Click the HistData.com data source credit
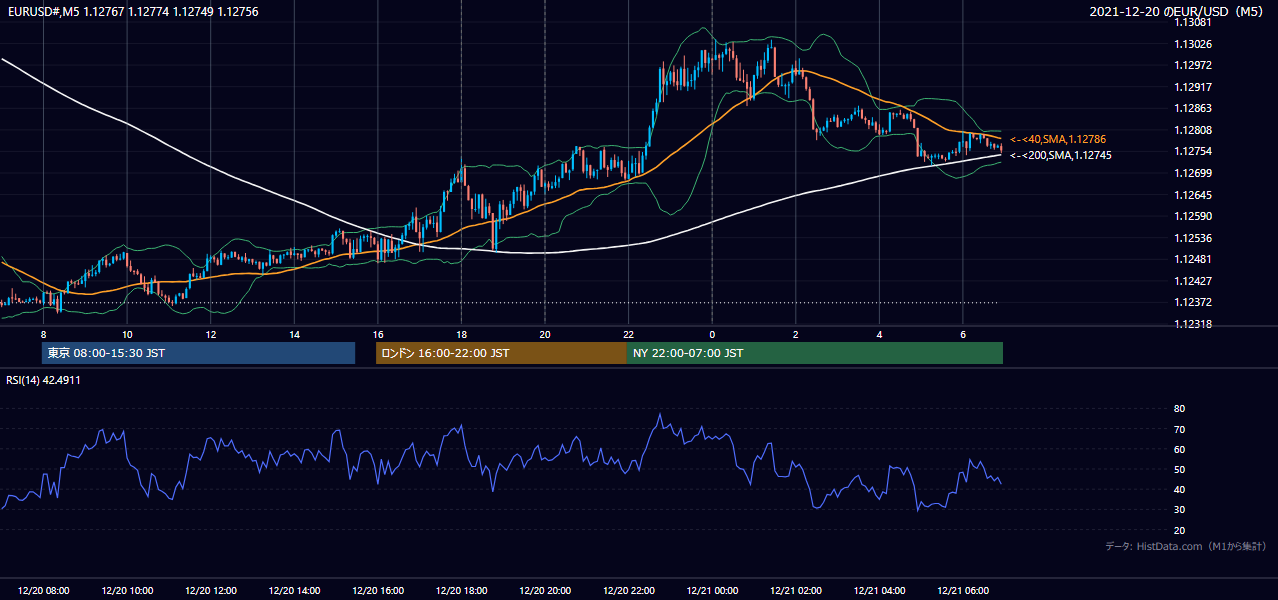 pos(1186,546)
